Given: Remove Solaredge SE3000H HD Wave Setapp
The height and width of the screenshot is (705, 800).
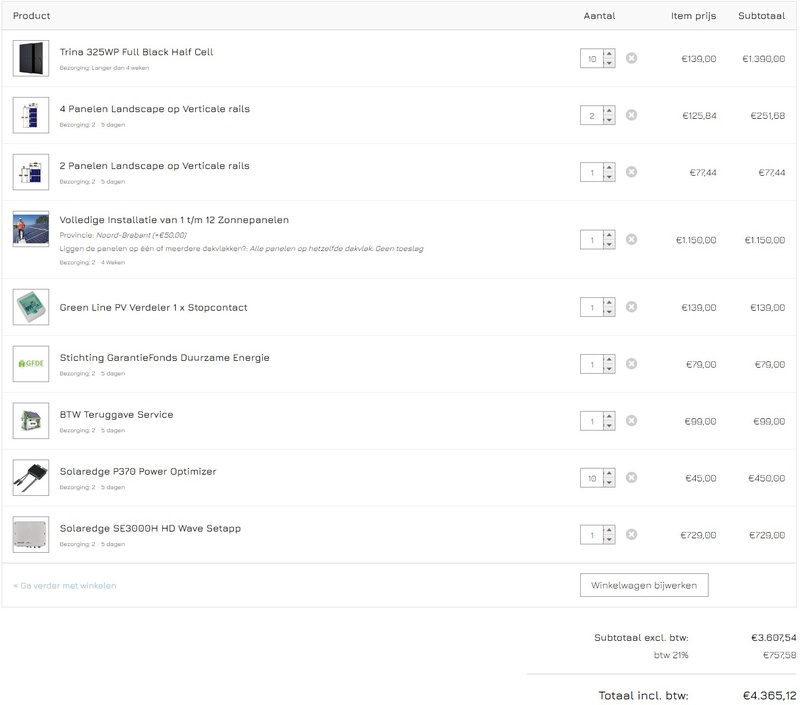Looking at the screenshot, I should 631,535.
